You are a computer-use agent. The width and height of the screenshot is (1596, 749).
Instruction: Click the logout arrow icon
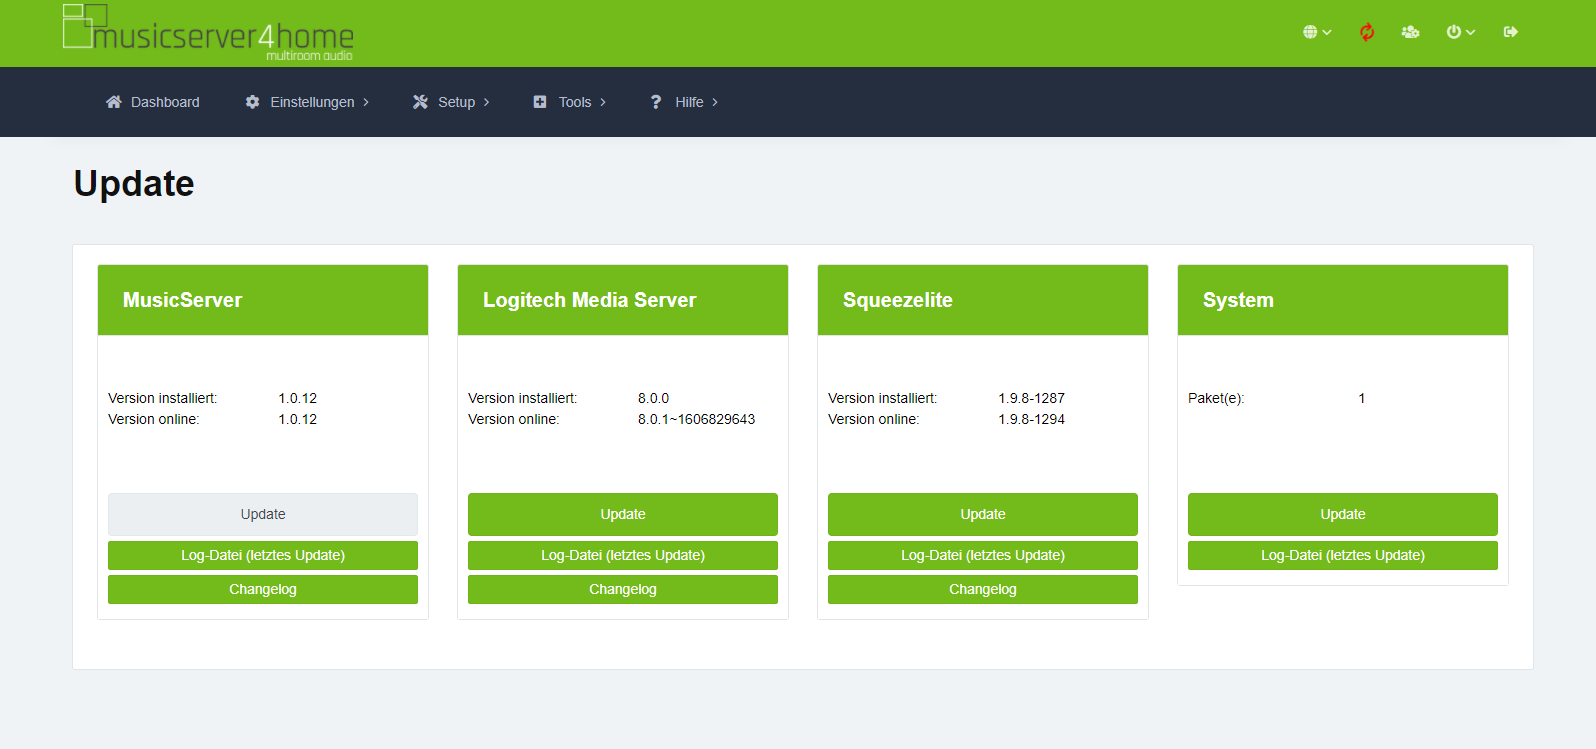point(1510,32)
